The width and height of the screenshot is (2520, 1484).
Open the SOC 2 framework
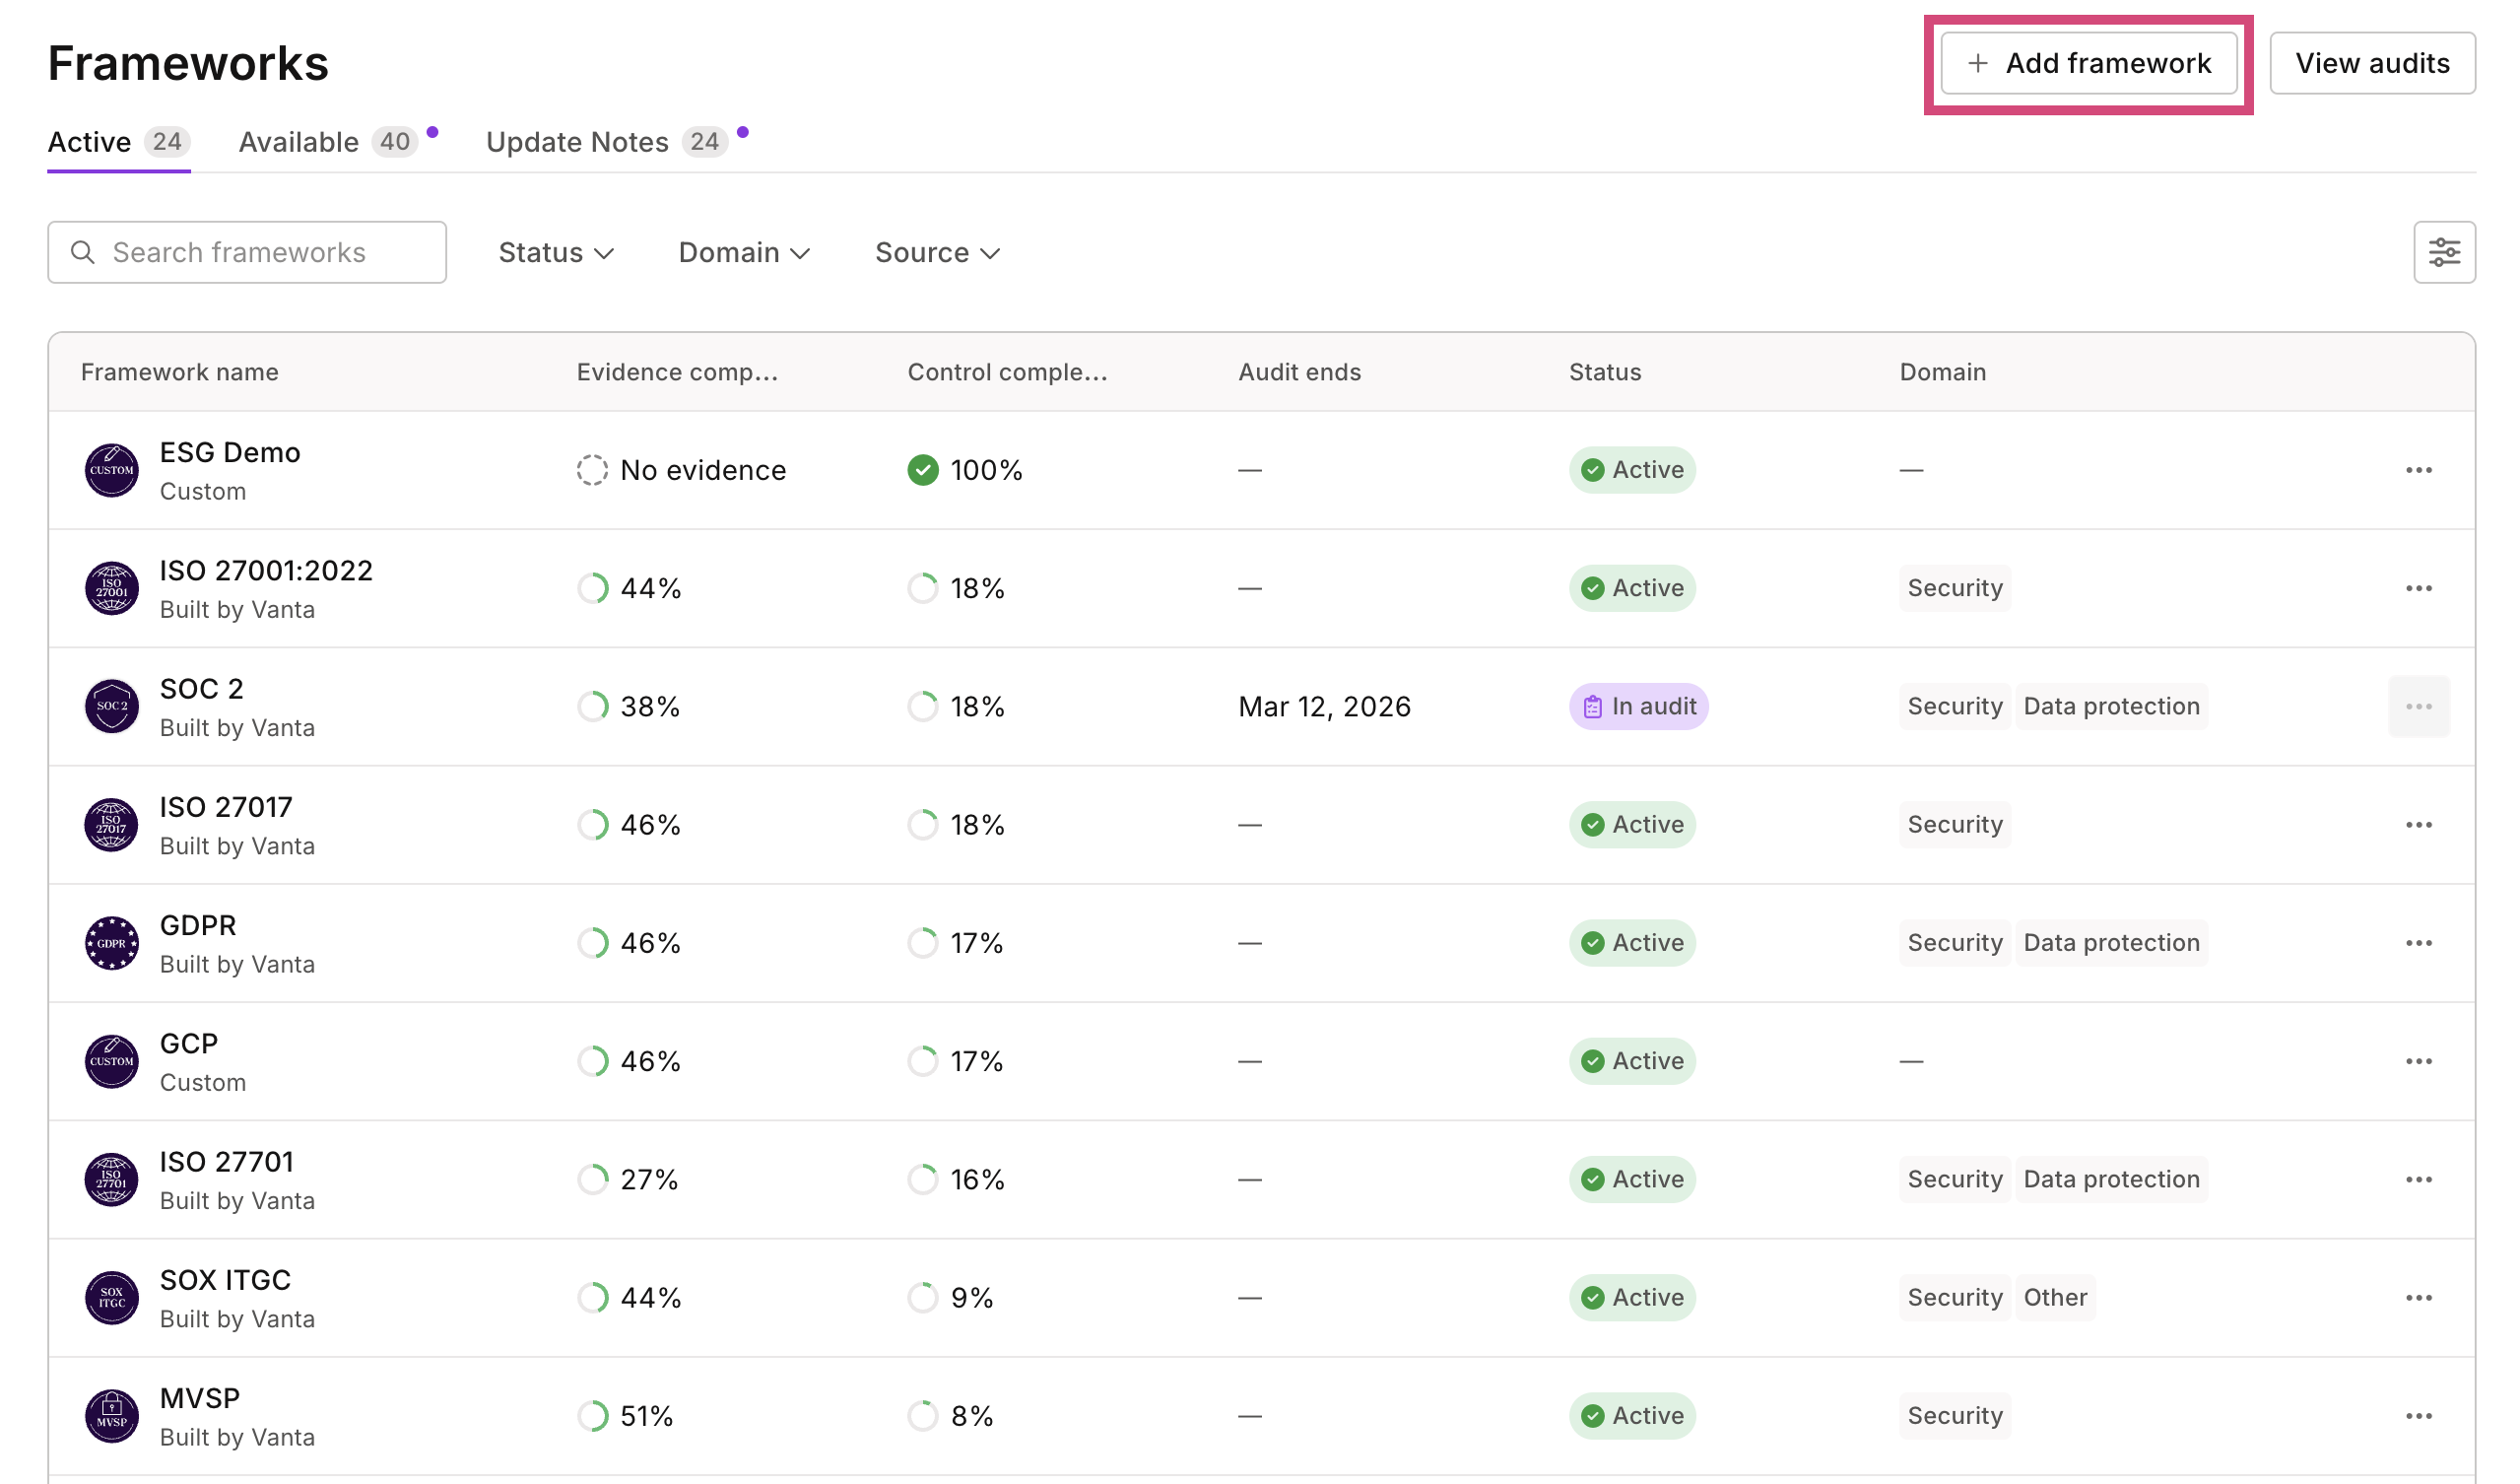point(202,689)
